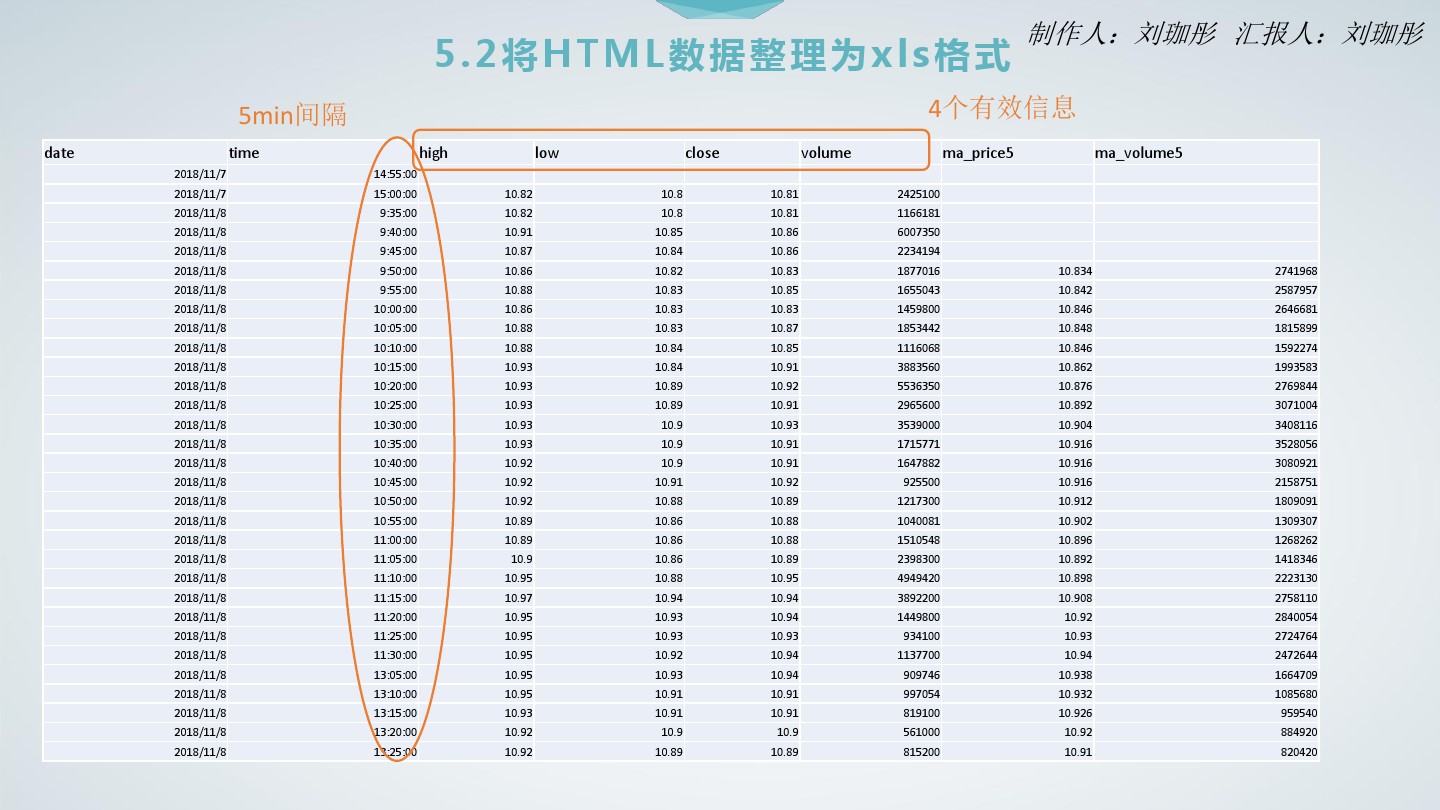Click the ma_volume5 value '2587957'
The width and height of the screenshot is (1440, 810).
click(1296, 290)
